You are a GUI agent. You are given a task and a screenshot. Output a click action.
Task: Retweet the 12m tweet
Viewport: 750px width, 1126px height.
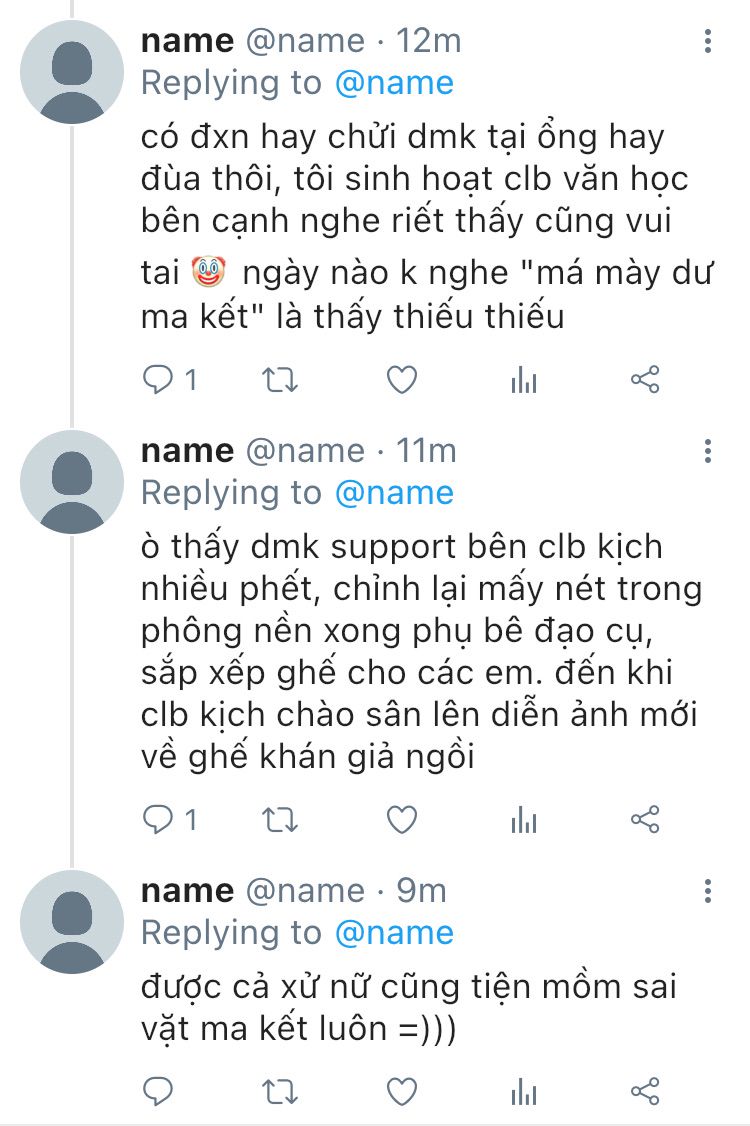pyautogui.click(x=279, y=380)
